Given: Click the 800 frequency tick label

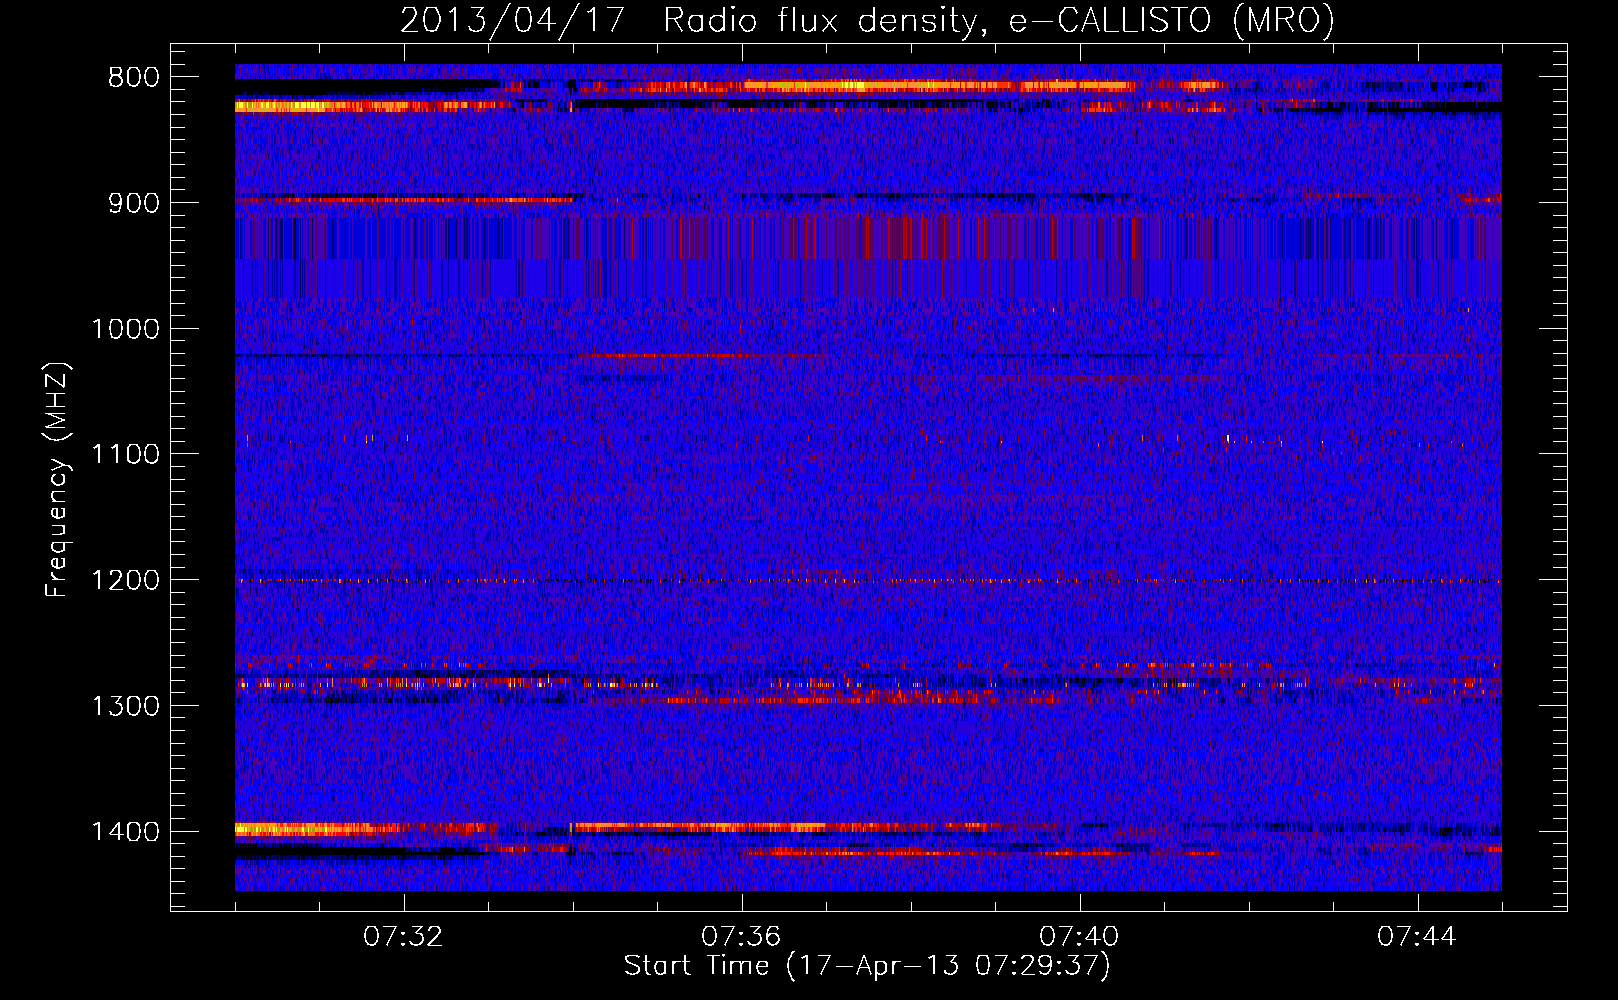Looking at the screenshot, I should [133, 77].
